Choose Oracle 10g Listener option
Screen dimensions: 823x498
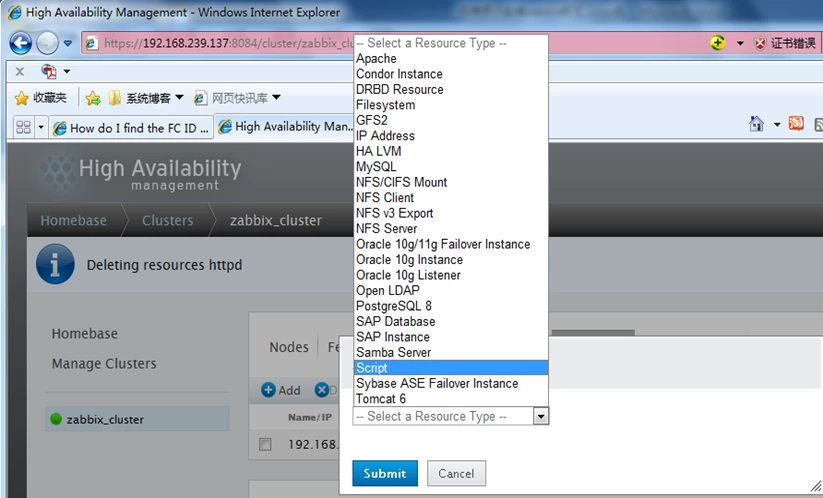[451, 276]
